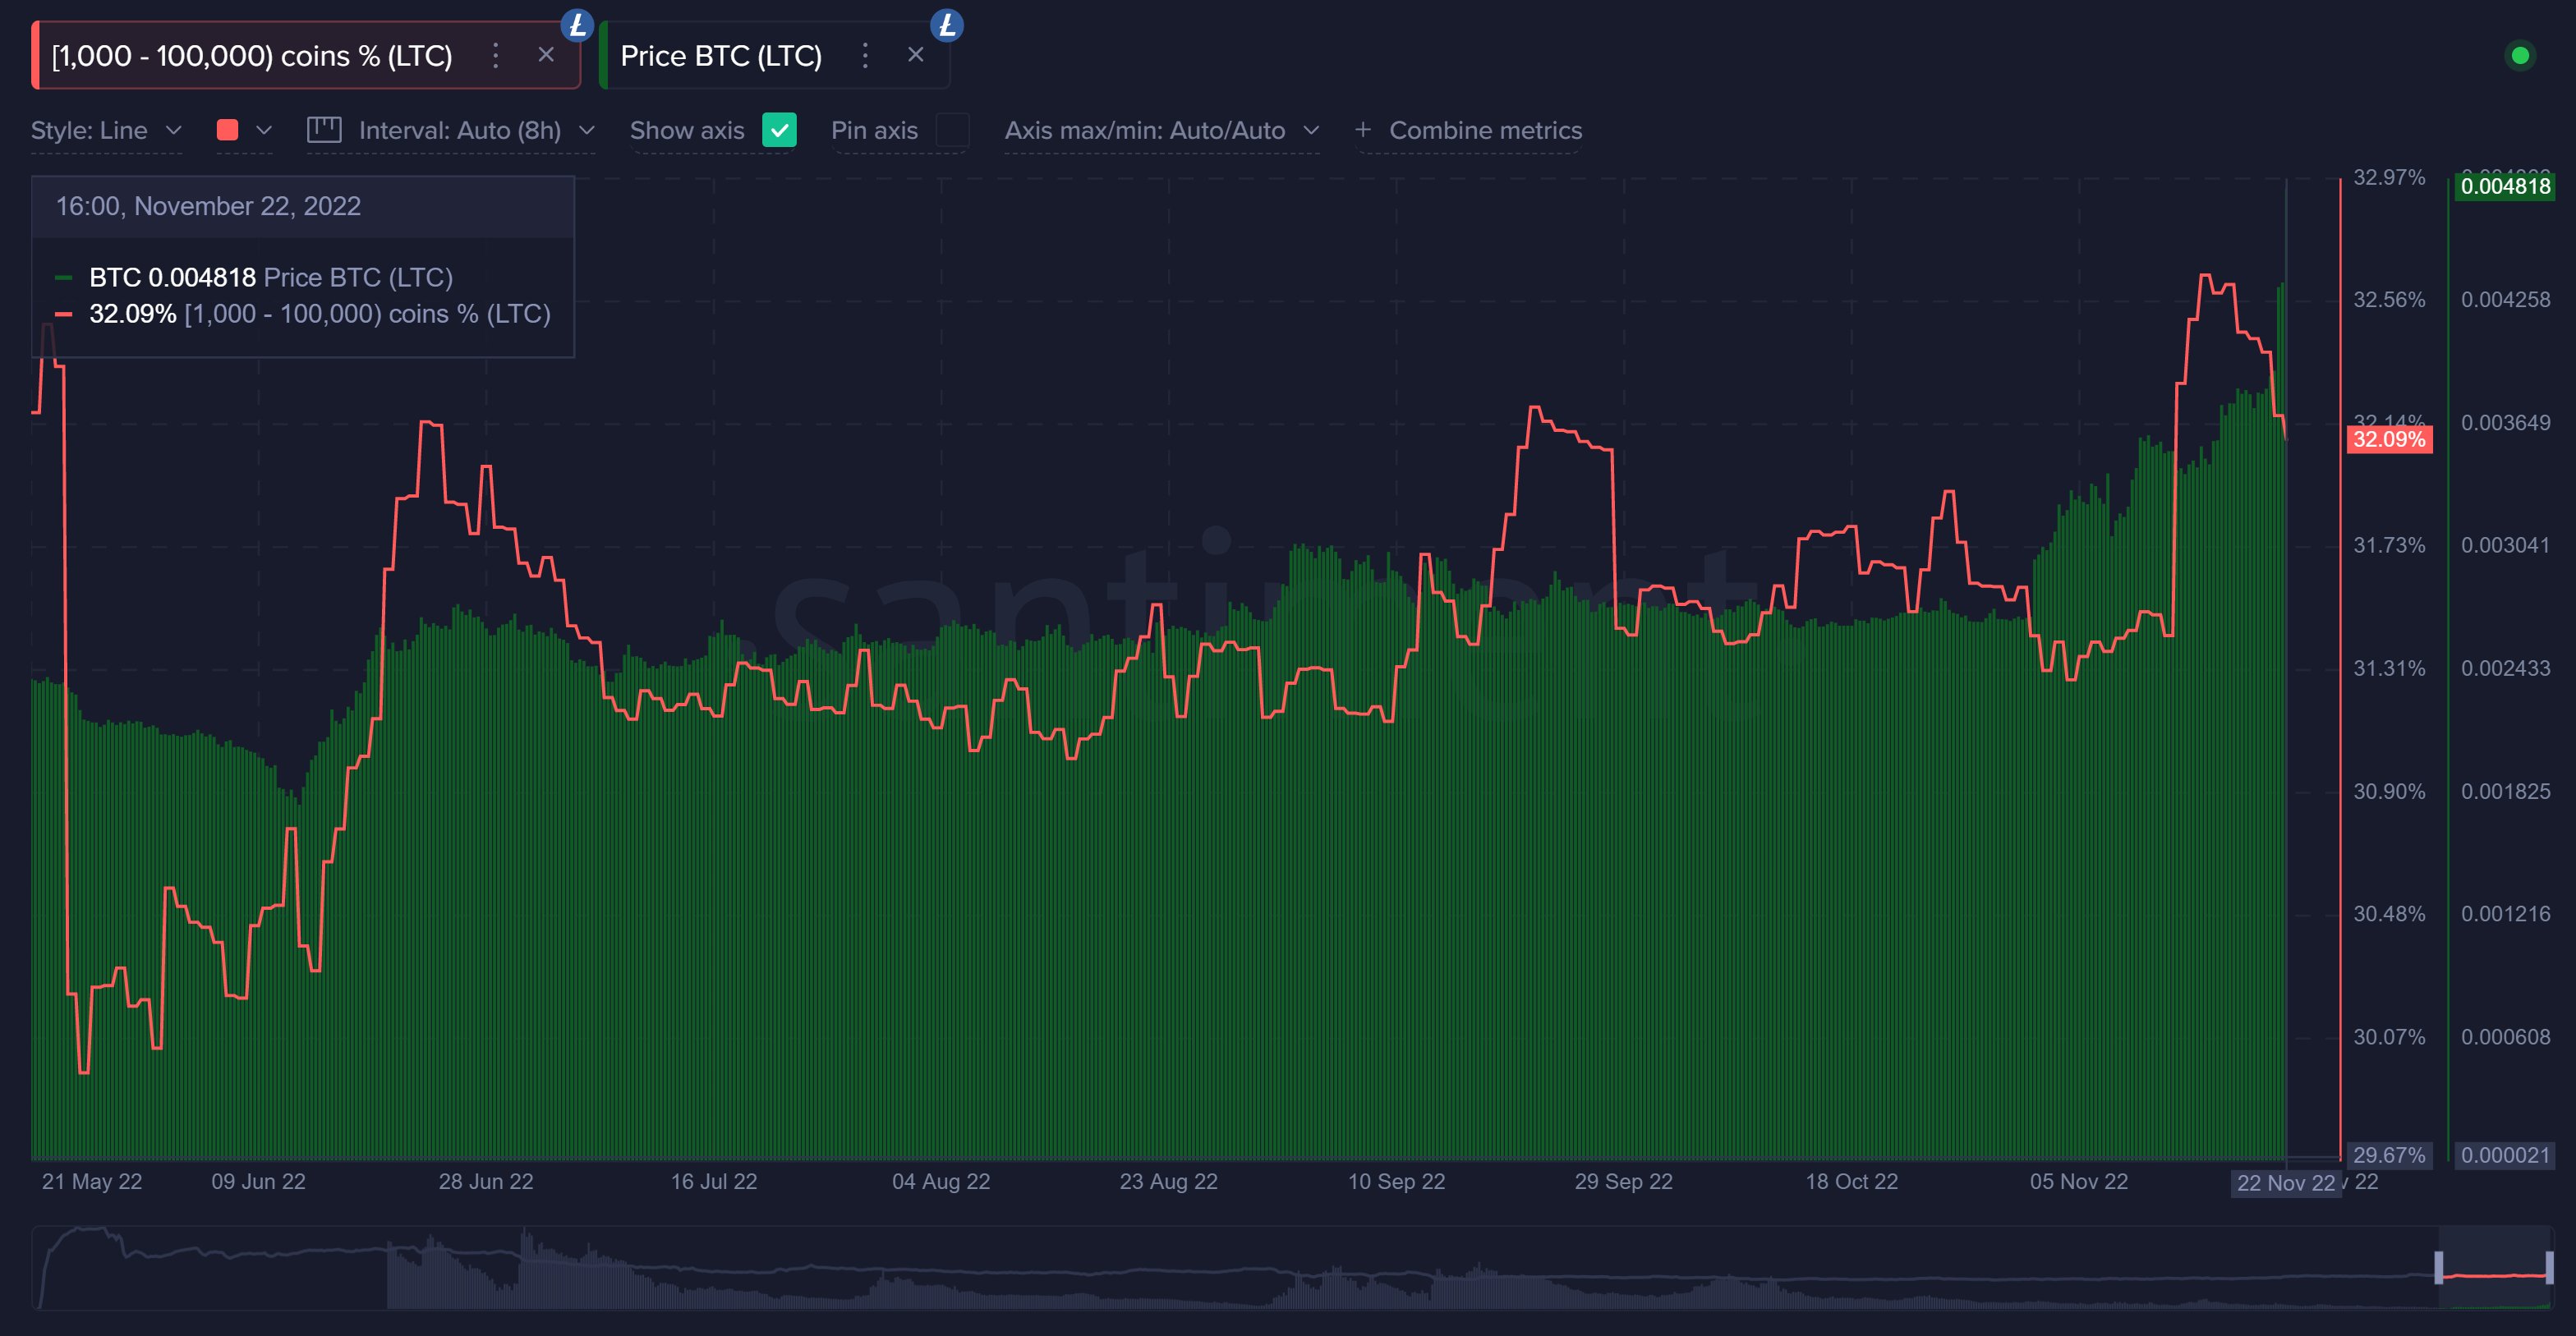Click the green live status indicator
The width and height of the screenshot is (2576, 1336).
tap(2520, 56)
